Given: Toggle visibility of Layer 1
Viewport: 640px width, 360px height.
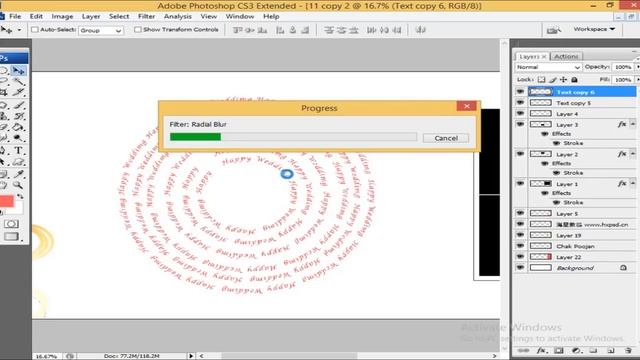Looking at the screenshot, I should coord(520,184).
